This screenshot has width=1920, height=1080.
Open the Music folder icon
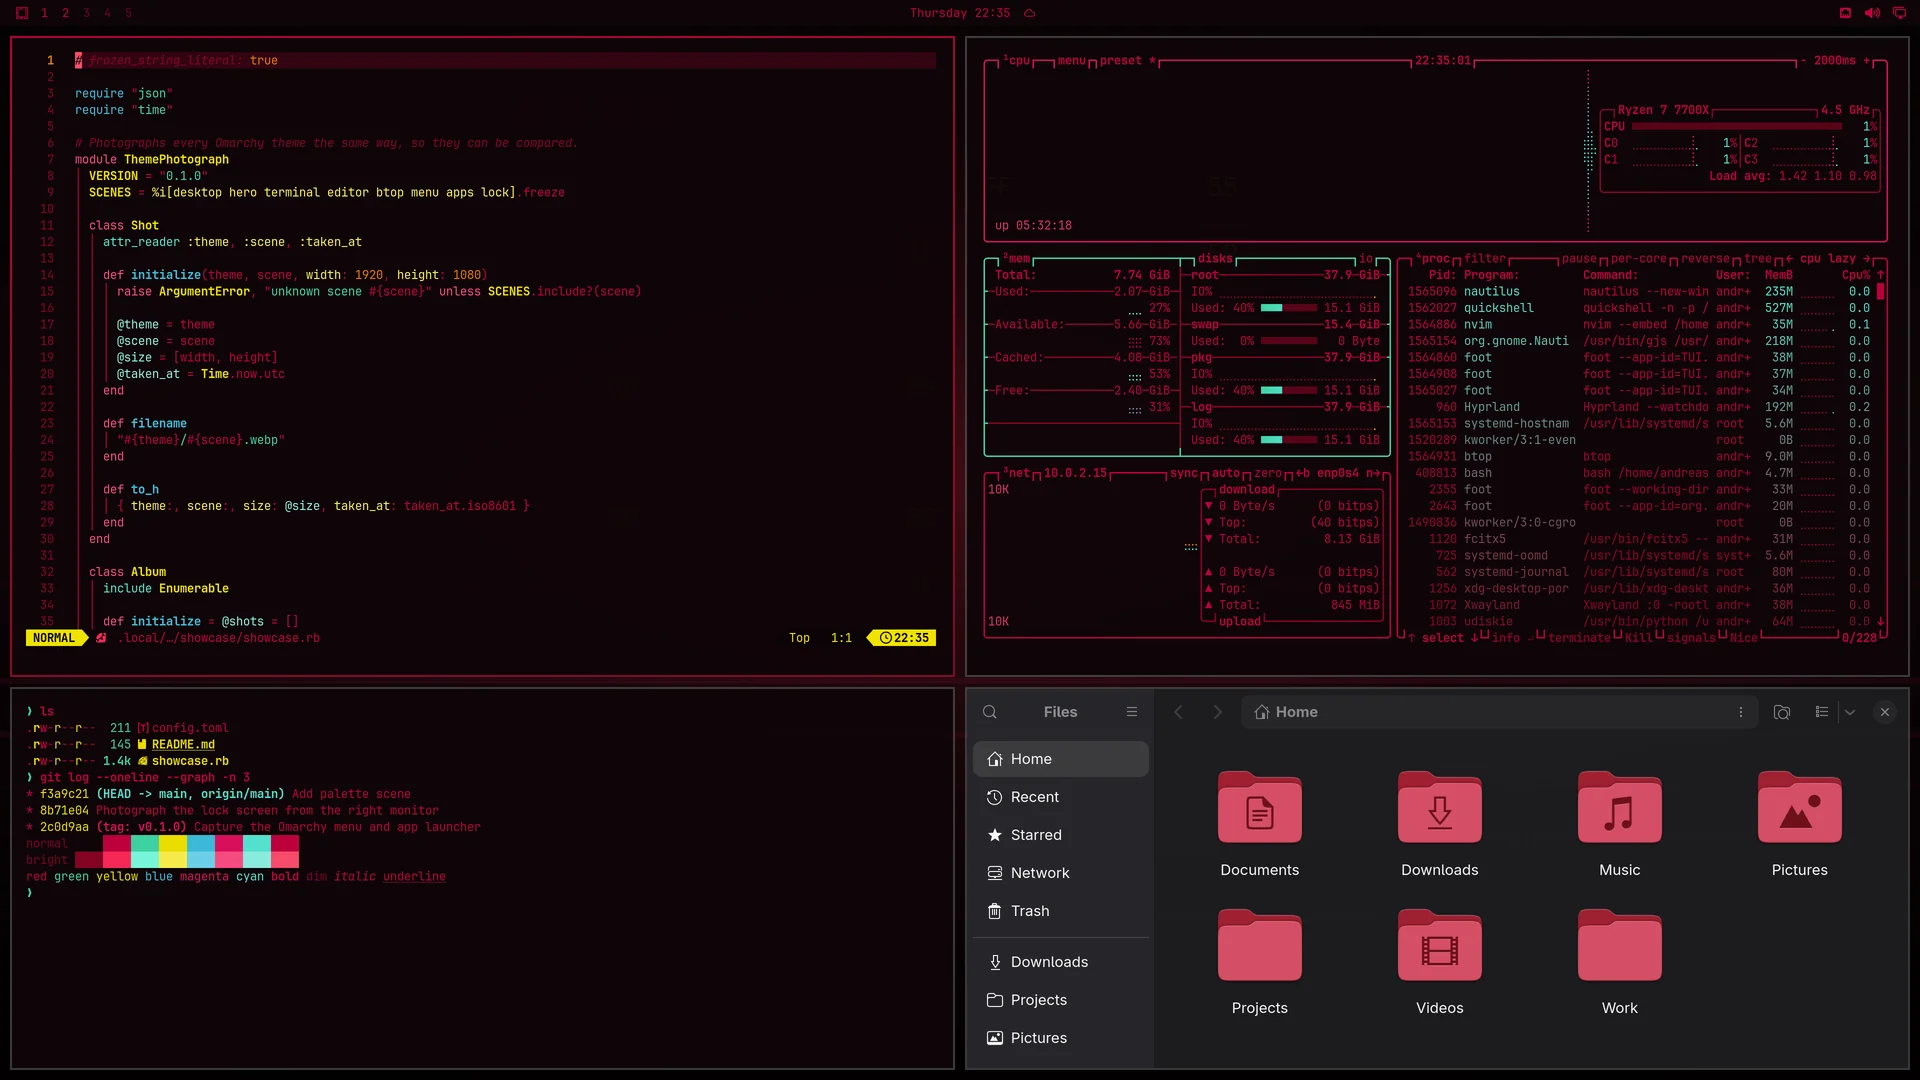pos(1619,808)
